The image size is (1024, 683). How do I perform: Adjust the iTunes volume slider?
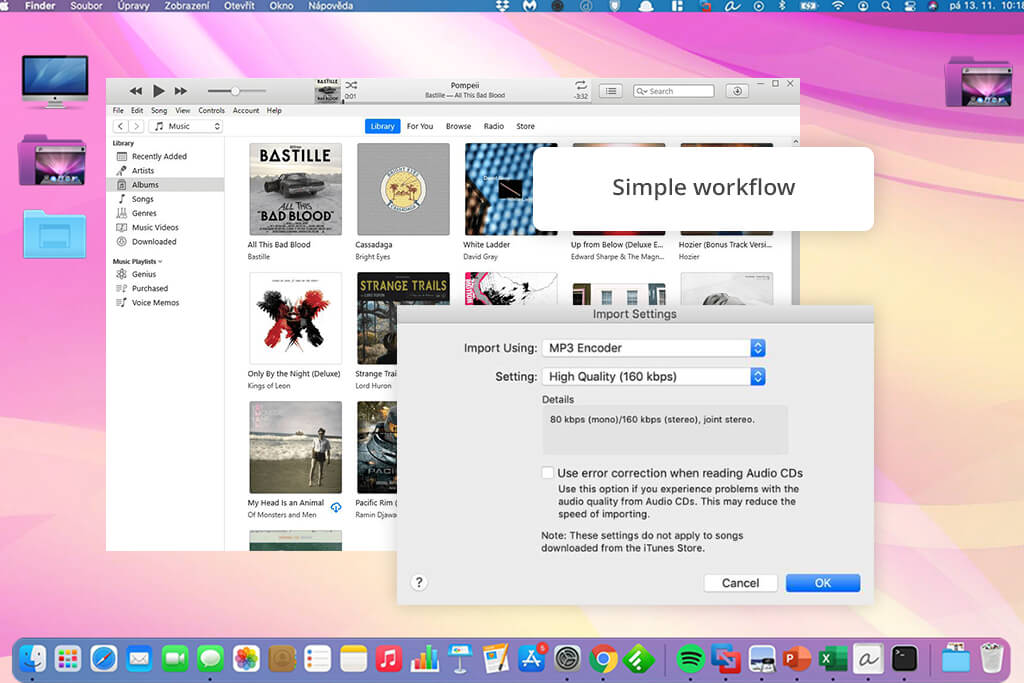coord(236,91)
